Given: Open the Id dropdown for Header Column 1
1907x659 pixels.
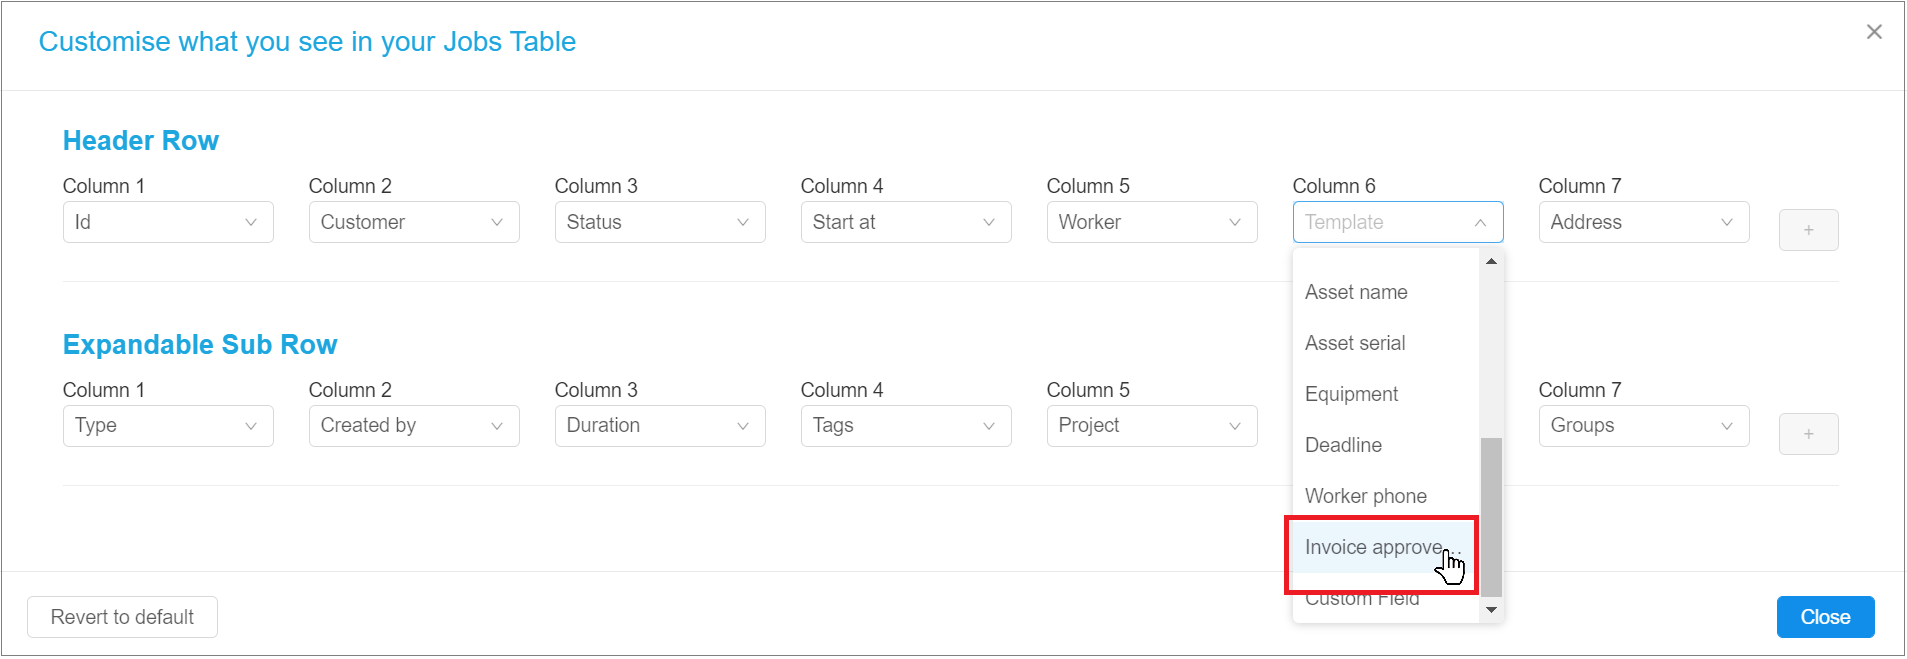Looking at the screenshot, I should (x=167, y=222).
